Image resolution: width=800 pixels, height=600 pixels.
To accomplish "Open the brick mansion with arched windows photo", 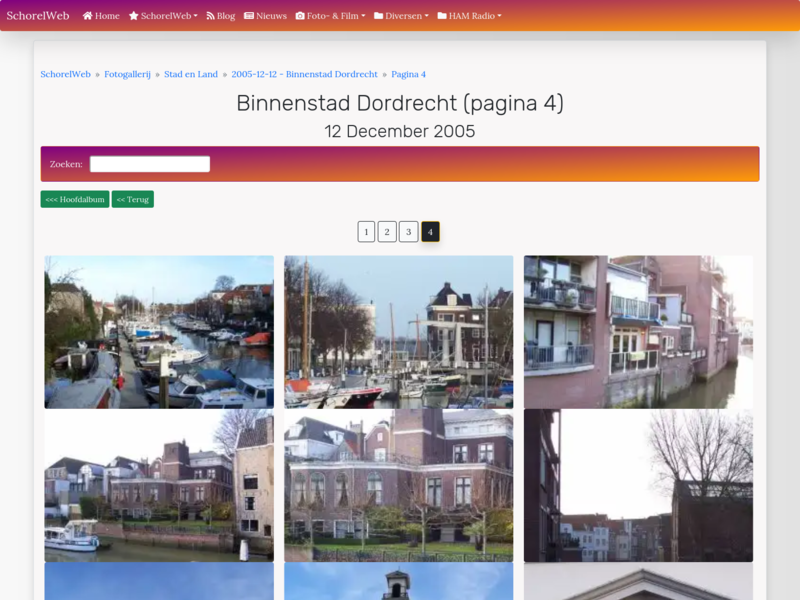I will pos(398,485).
